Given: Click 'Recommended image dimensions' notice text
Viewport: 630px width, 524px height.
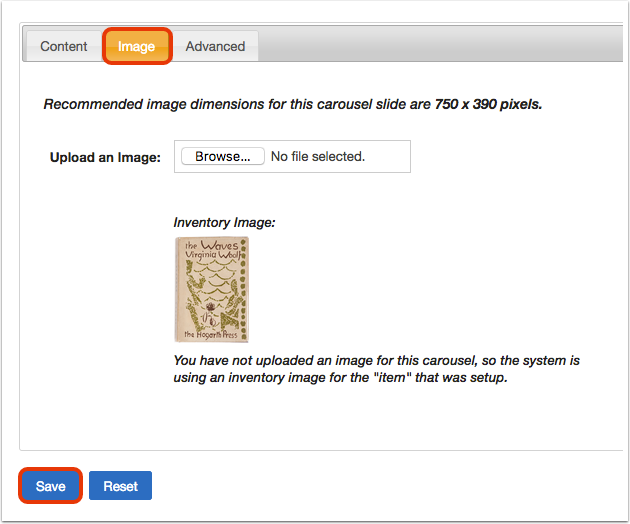Looking at the screenshot, I should click(292, 104).
